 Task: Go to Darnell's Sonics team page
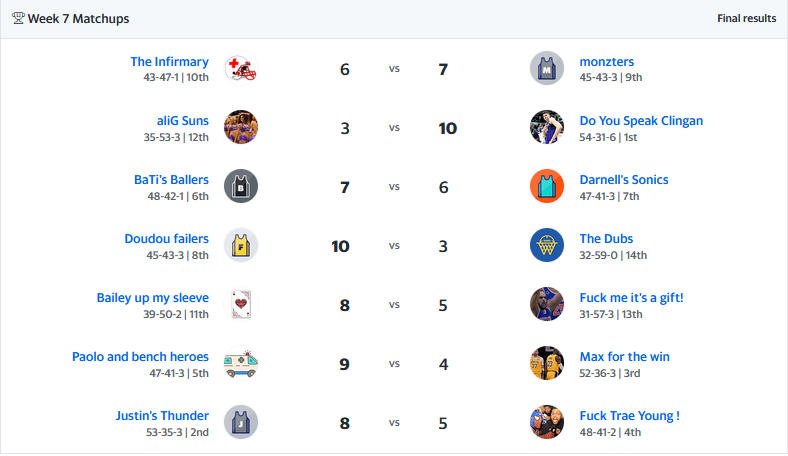(624, 180)
